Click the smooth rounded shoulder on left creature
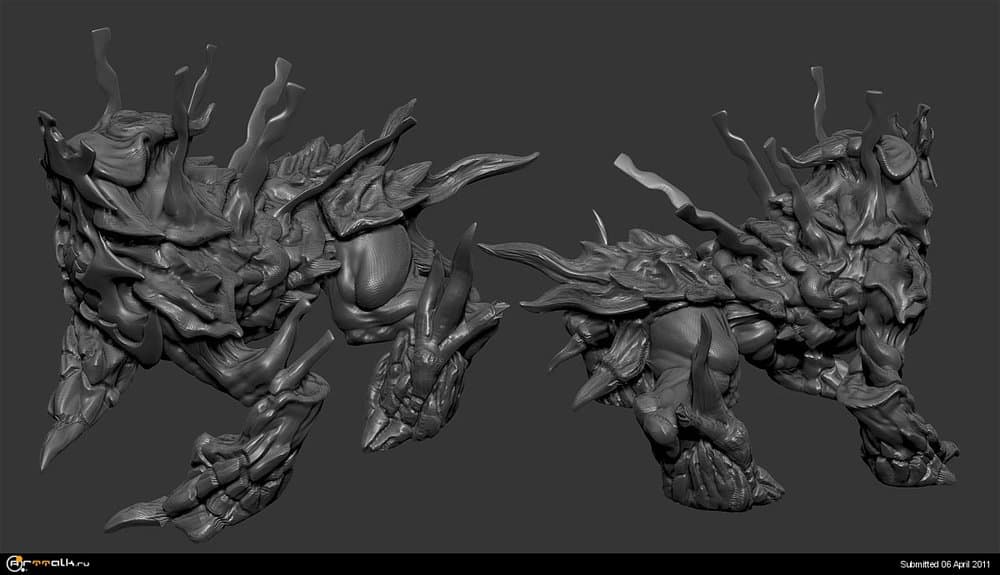This screenshot has height=575, width=1000. click(372, 275)
